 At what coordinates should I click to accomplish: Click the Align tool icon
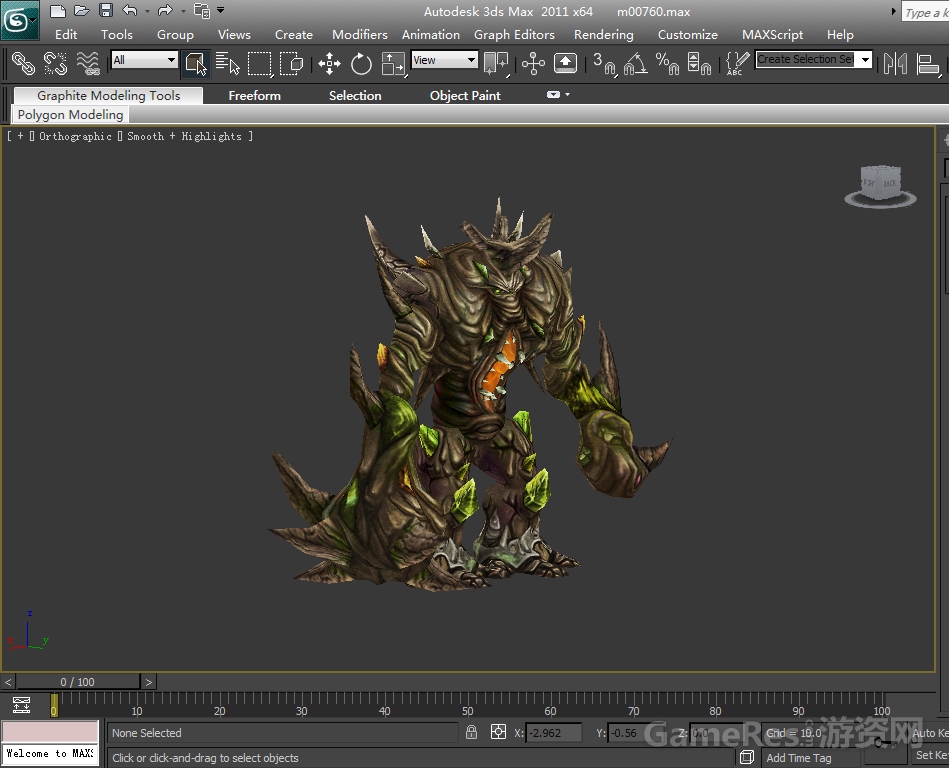[927, 64]
